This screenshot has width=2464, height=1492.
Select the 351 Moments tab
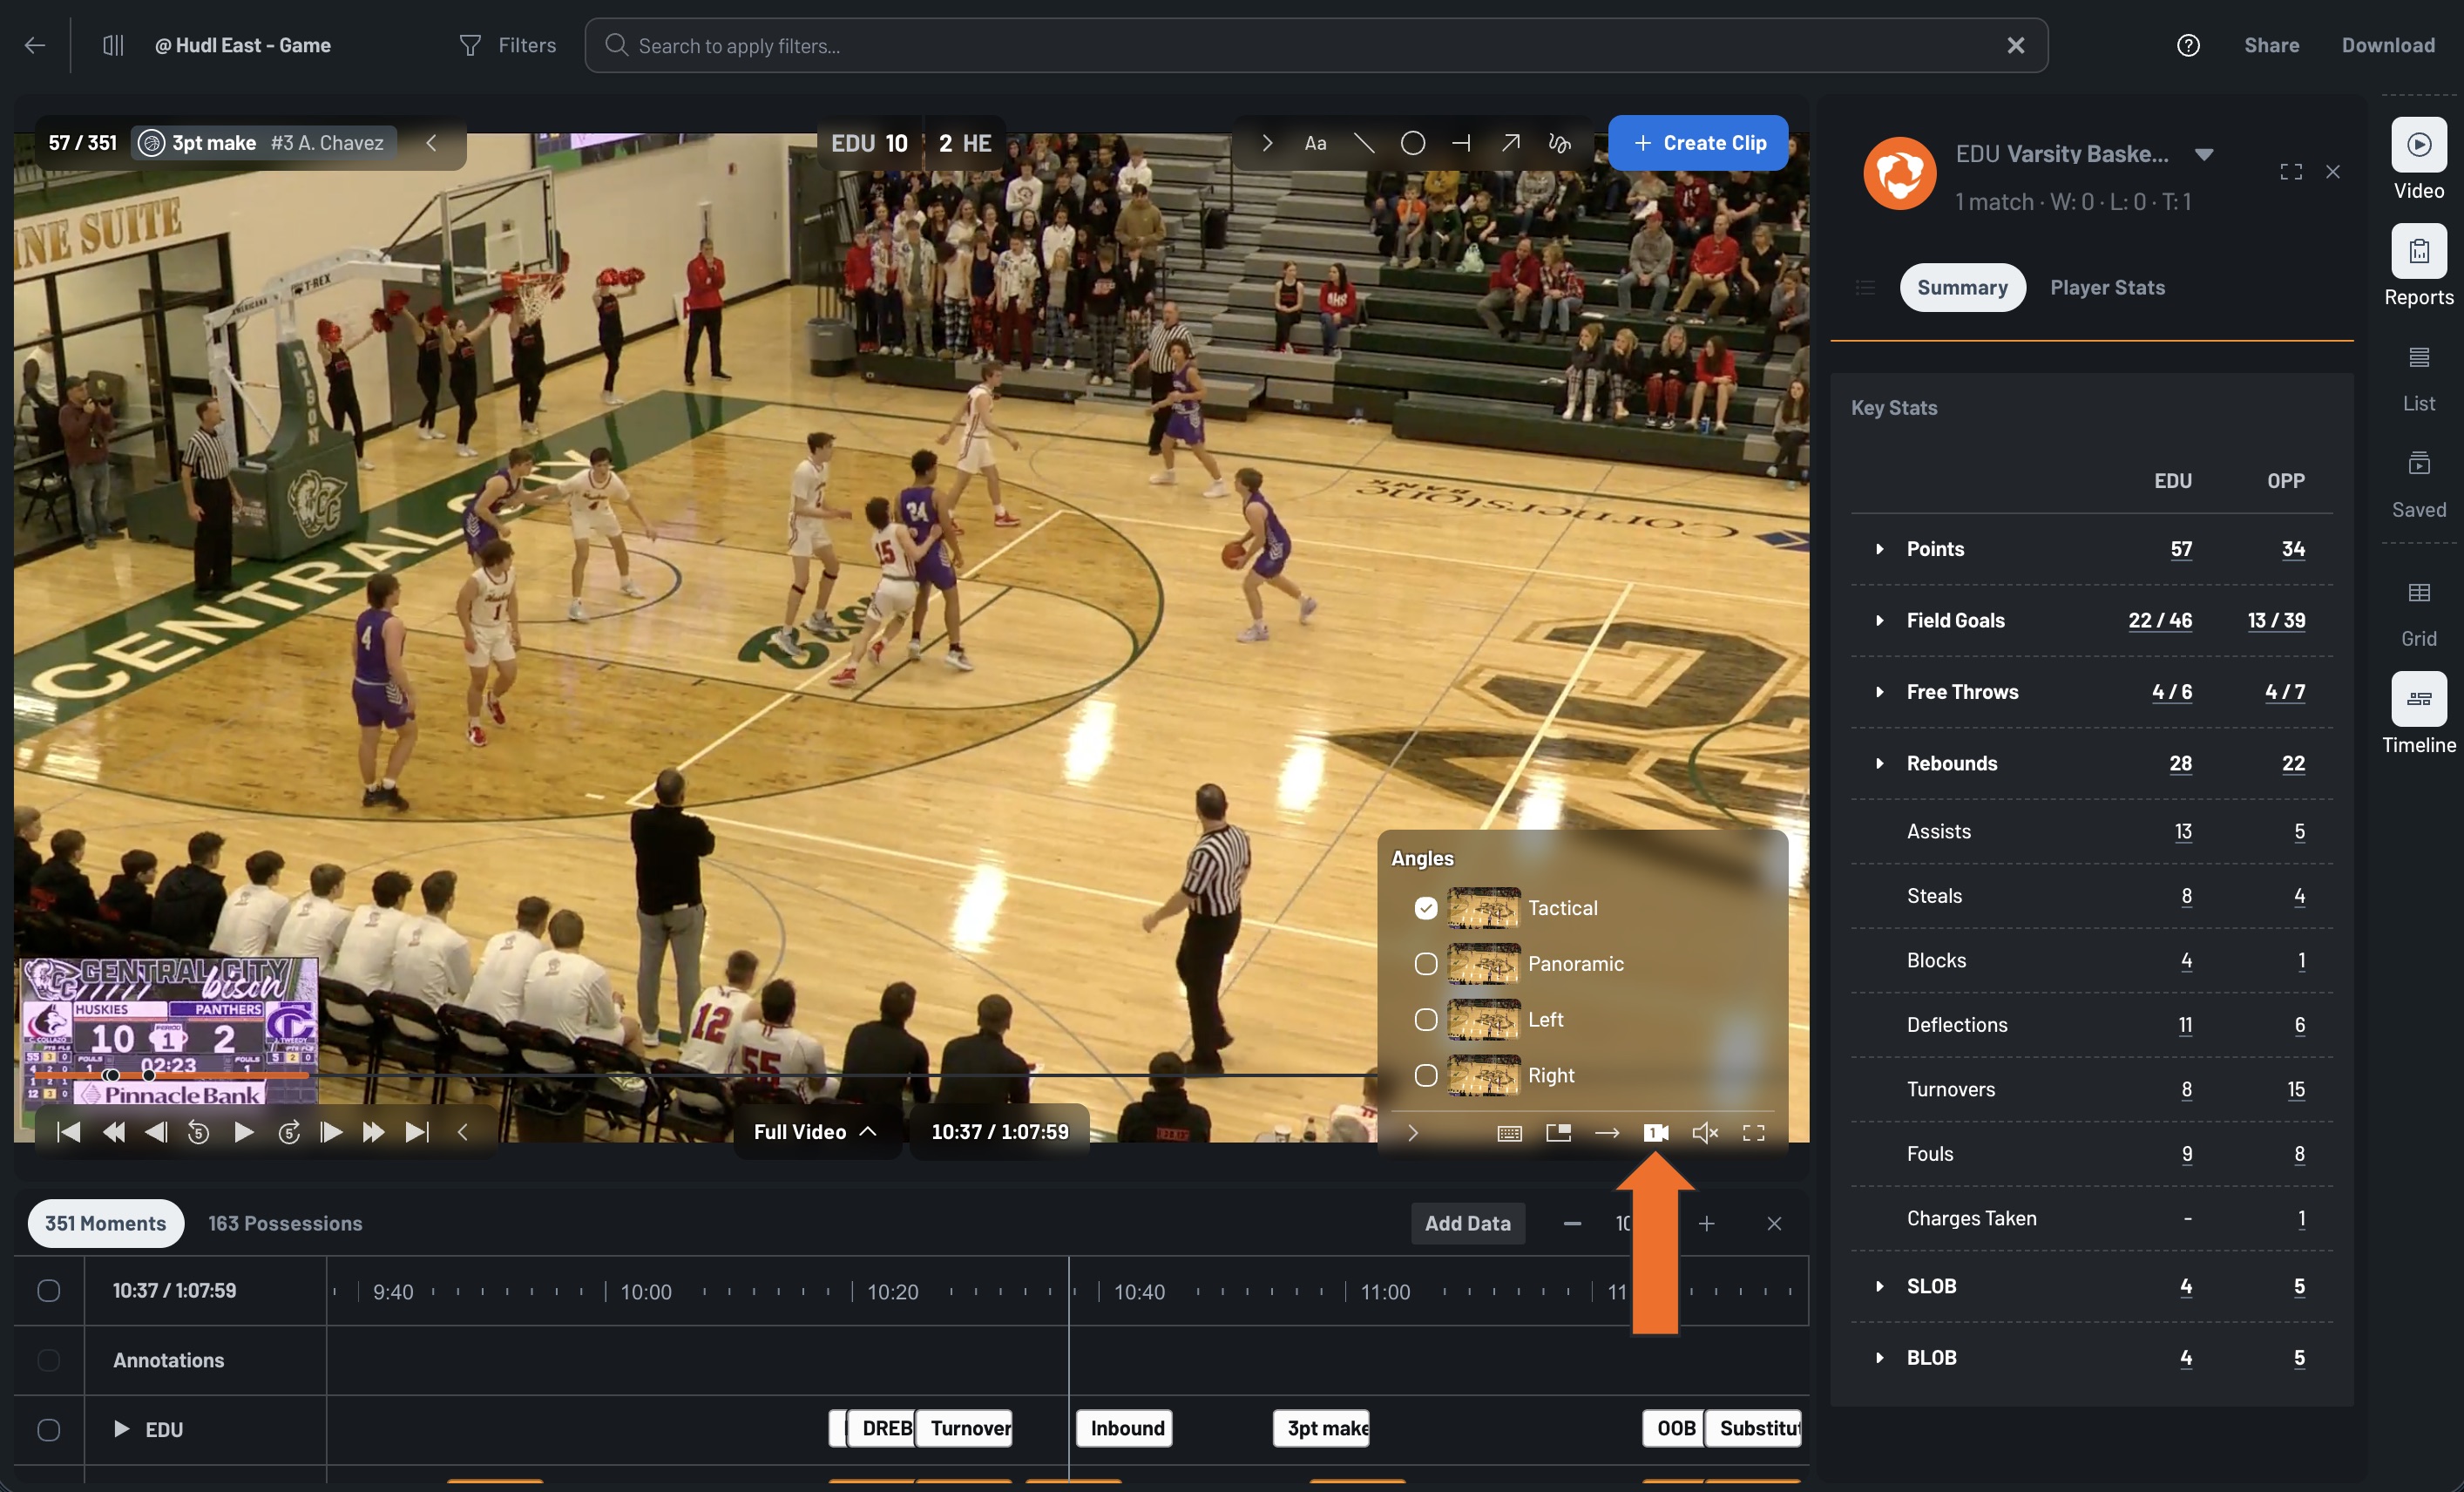pyautogui.click(x=105, y=1224)
